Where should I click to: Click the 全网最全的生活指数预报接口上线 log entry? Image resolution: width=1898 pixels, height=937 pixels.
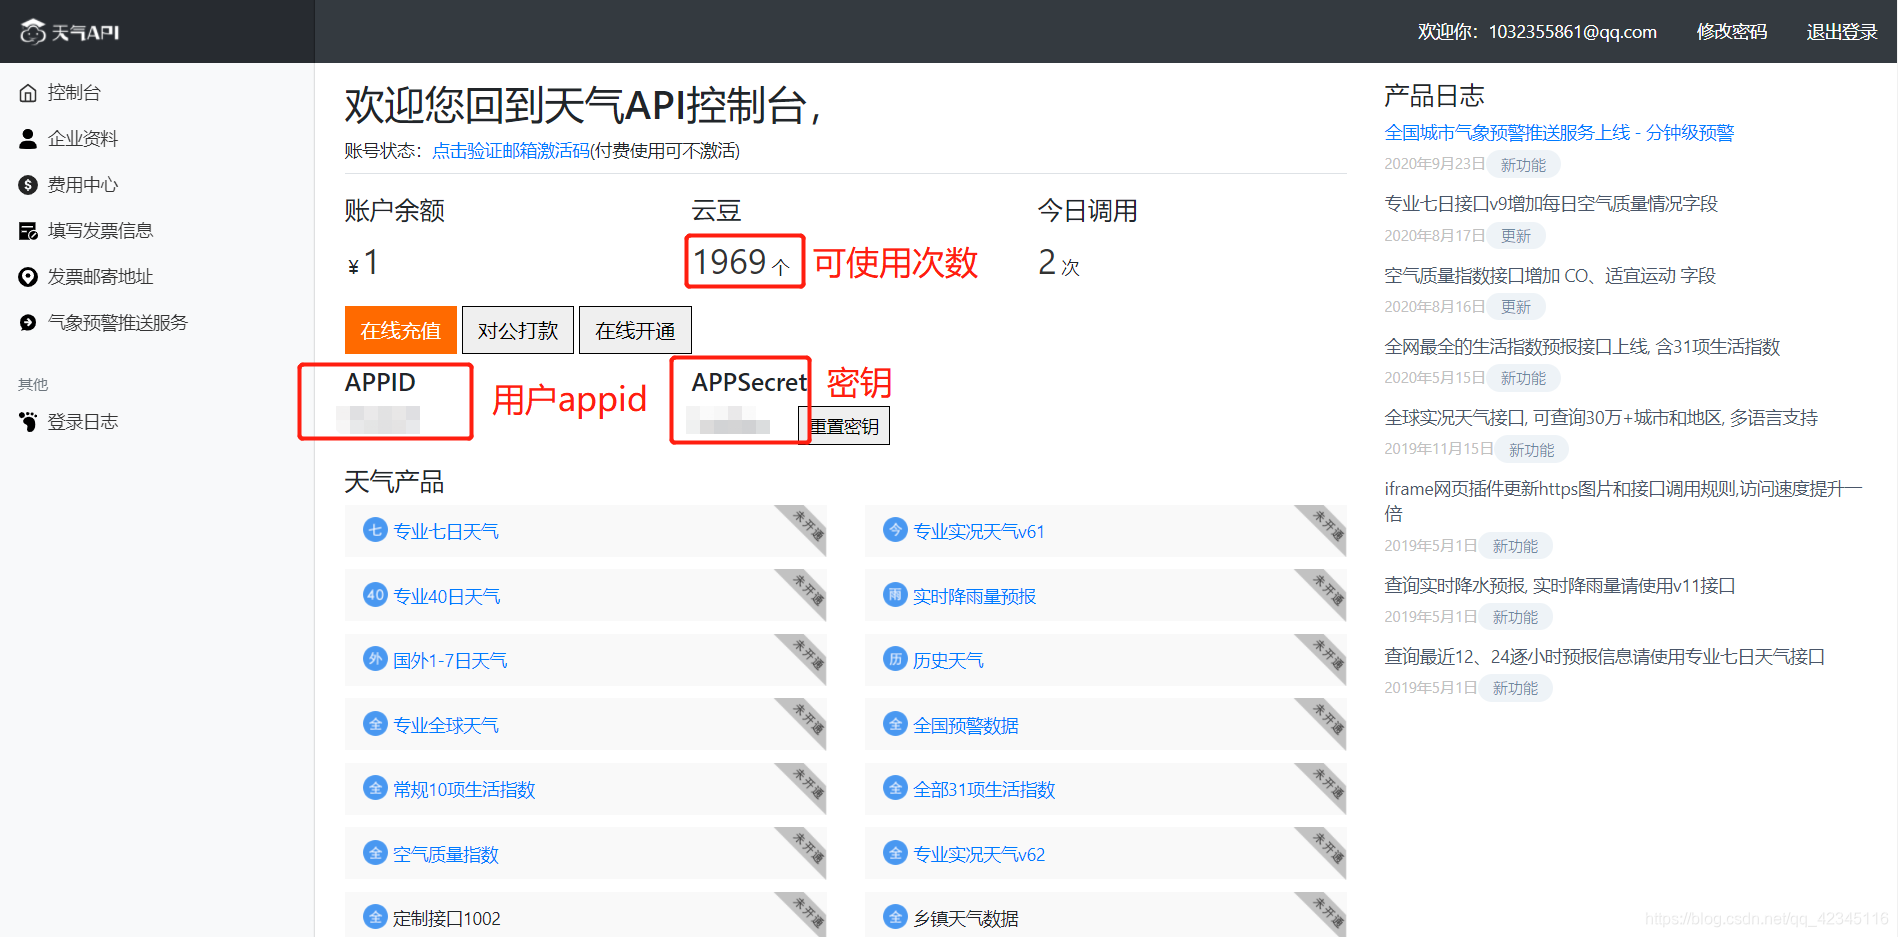click(x=1582, y=347)
